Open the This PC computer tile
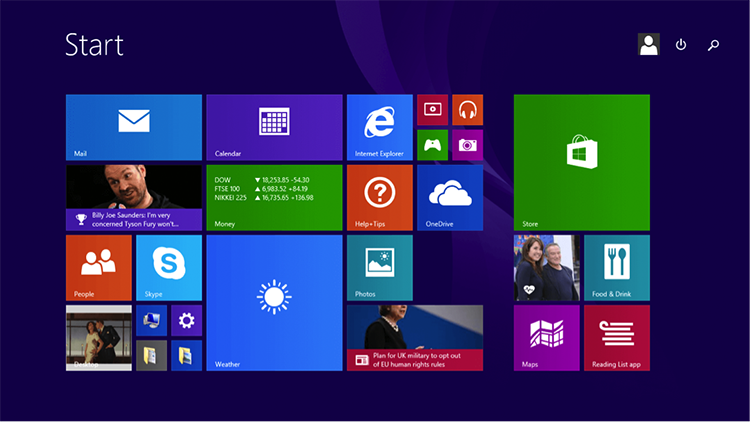Viewport: 750px width, 422px height. (x=152, y=321)
